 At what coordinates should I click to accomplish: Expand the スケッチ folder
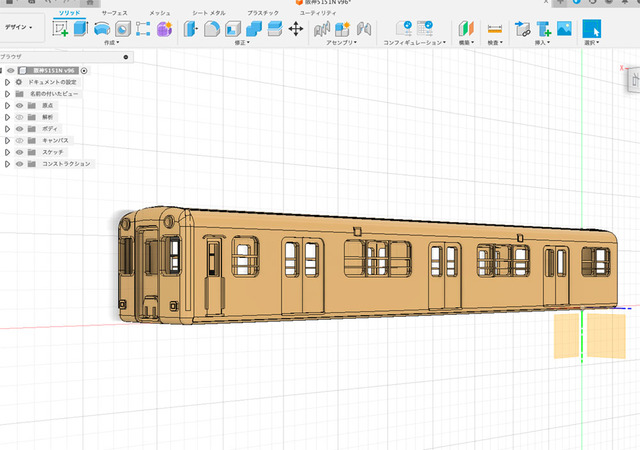[7, 152]
